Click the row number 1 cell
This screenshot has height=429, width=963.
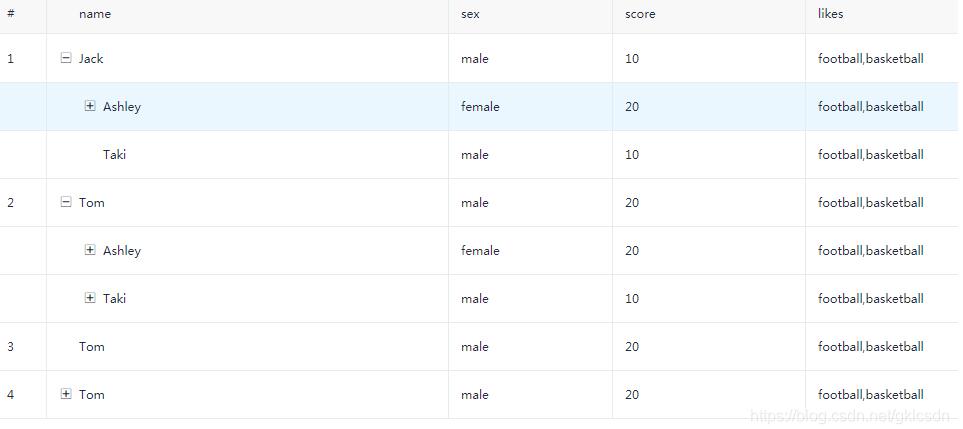pos(11,58)
